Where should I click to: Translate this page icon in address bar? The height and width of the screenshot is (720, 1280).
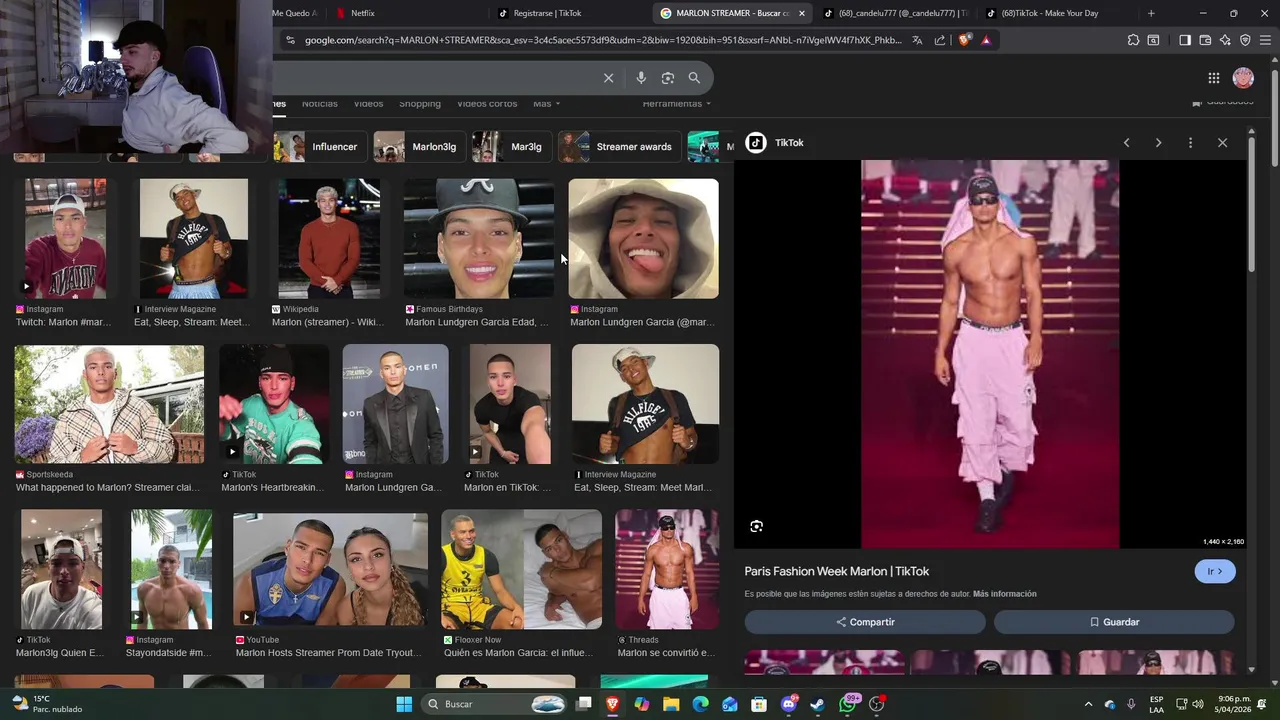pyautogui.click(x=917, y=40)
